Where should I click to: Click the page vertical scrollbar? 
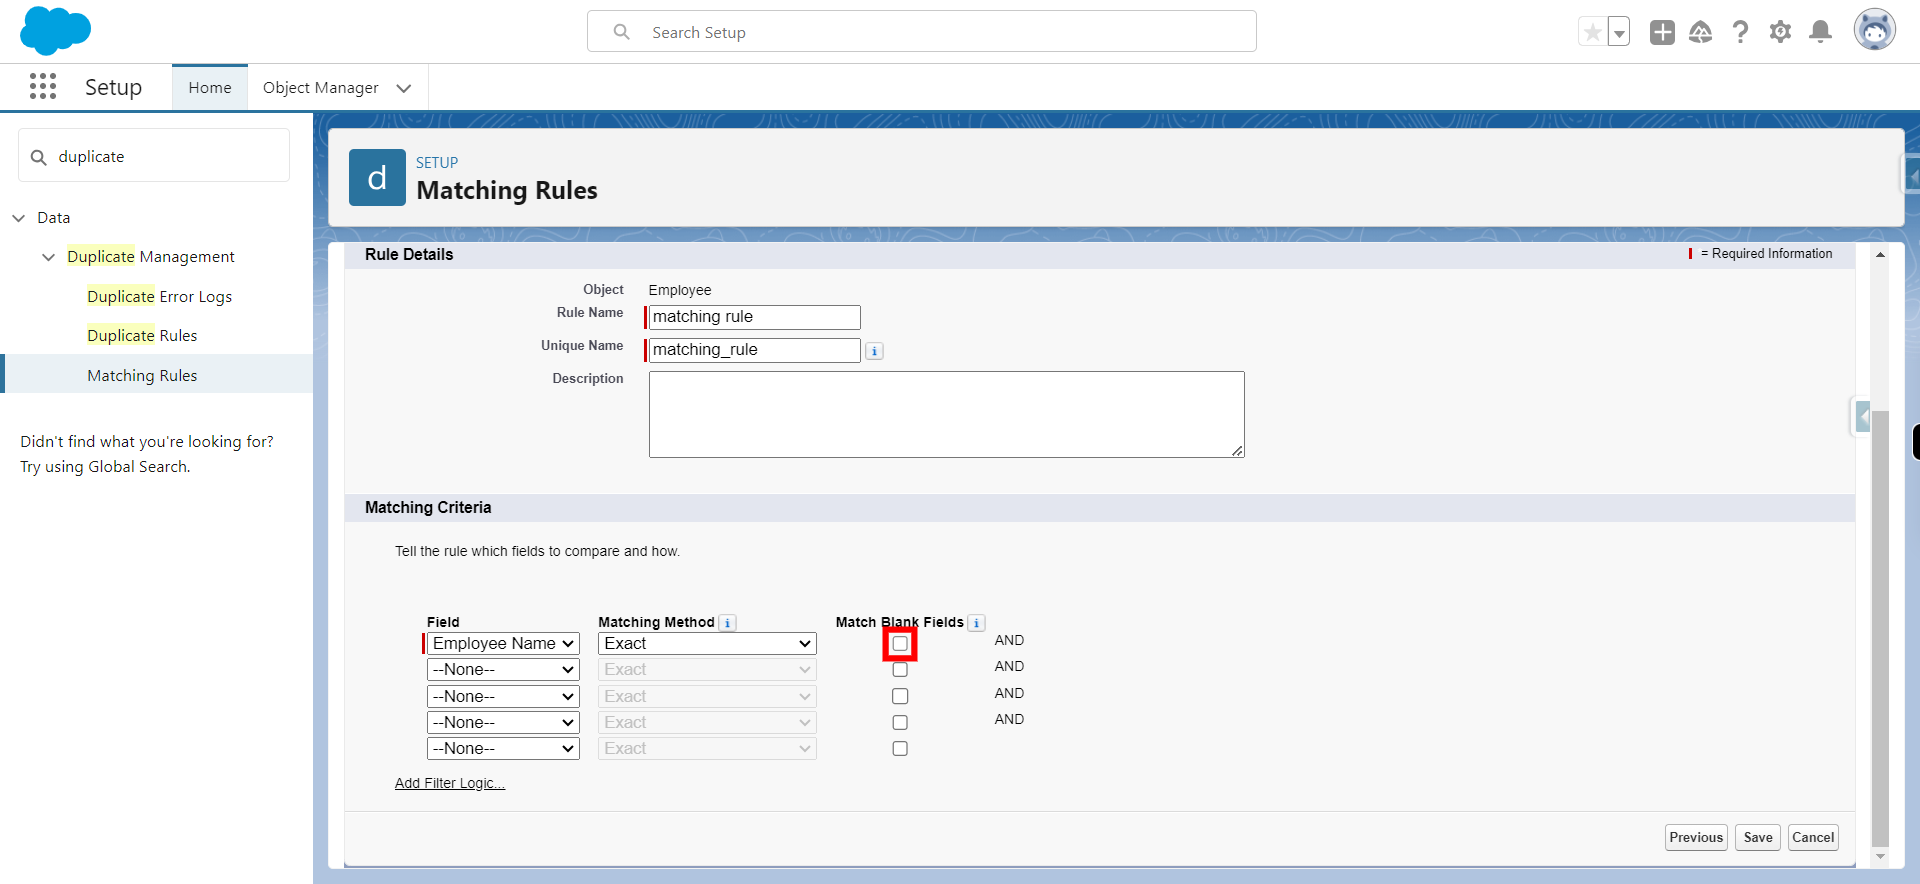pyautogui.click(x=1880, y=628)
